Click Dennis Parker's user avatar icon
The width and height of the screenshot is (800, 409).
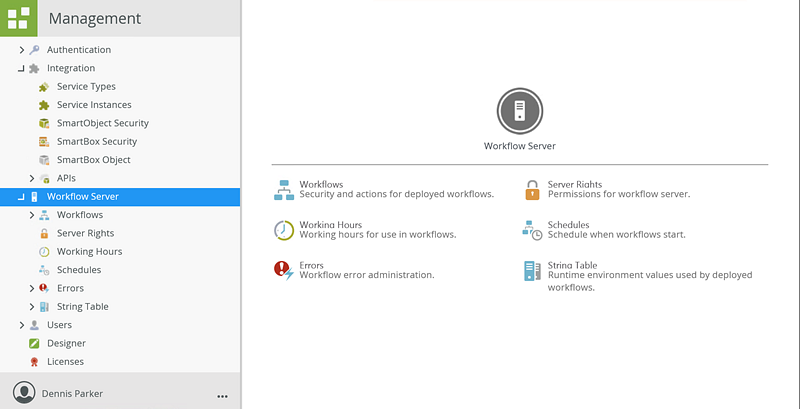click(x=23, y=393)
